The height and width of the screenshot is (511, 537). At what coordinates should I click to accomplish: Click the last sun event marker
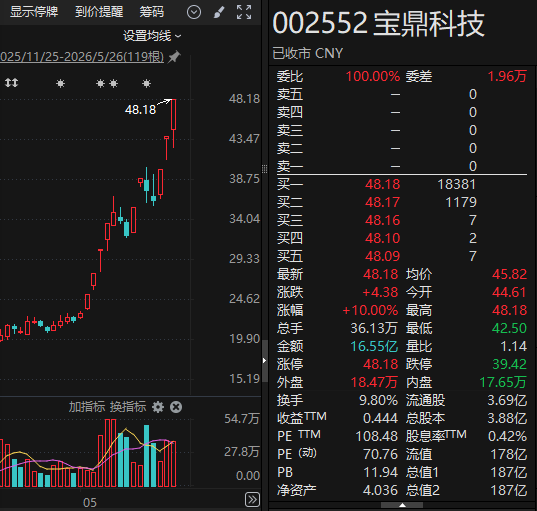pos(147,83)
